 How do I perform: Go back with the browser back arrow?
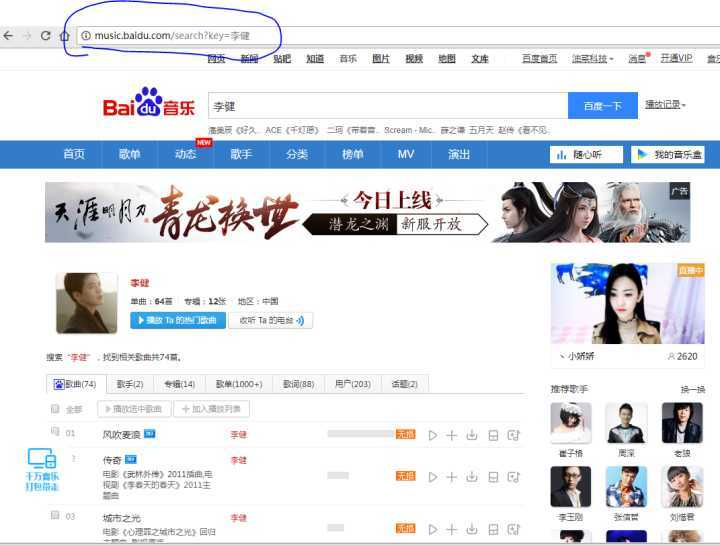[8, 35]
